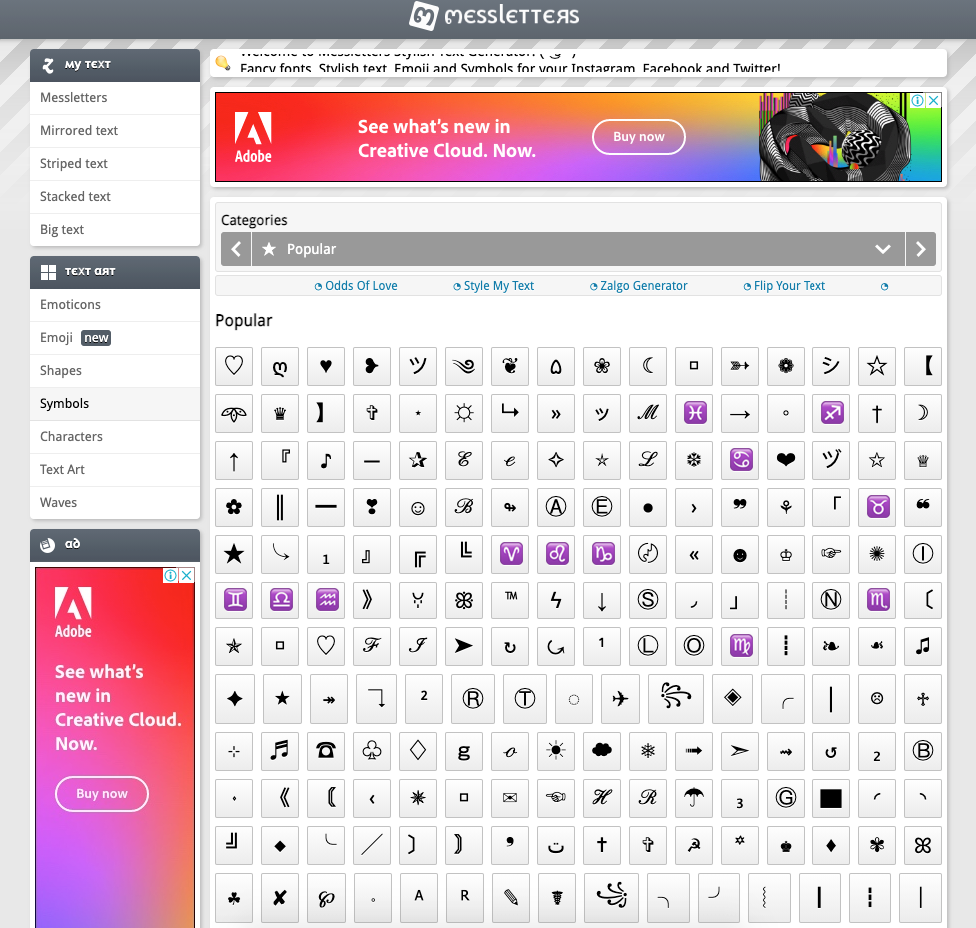The height and width of the screenshot is (928, 976).
Task: Open Text Art sidebar item
Action: click(115, 469)
